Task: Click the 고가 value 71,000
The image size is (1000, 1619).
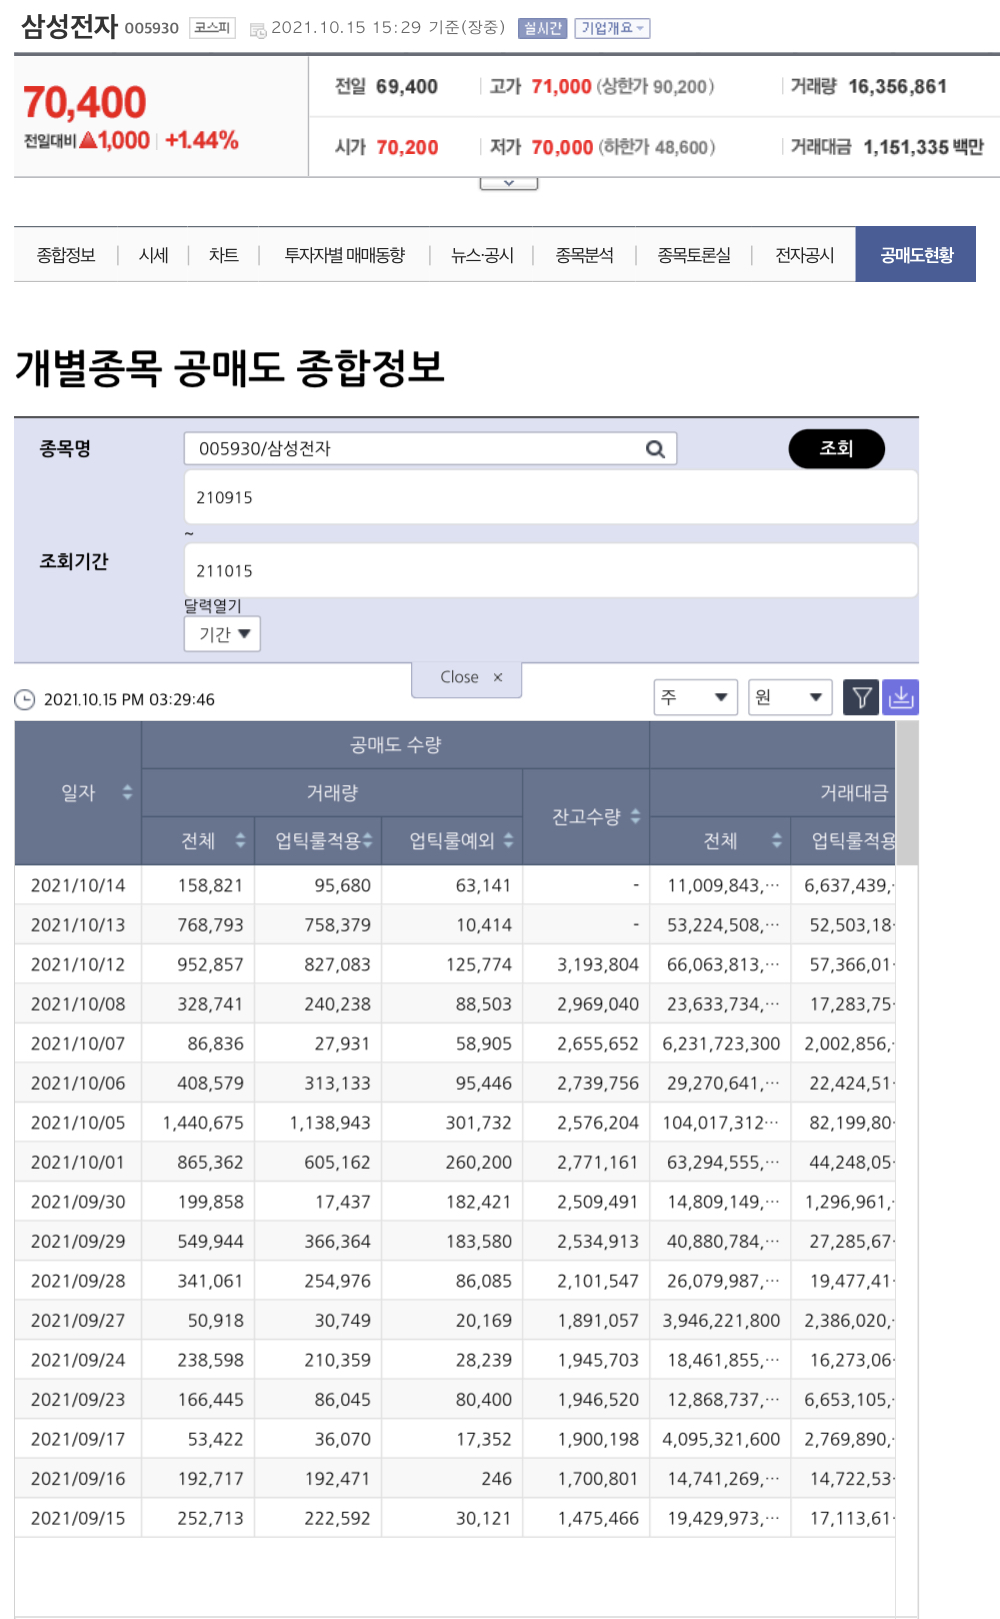Action: [x=561, y=87]
